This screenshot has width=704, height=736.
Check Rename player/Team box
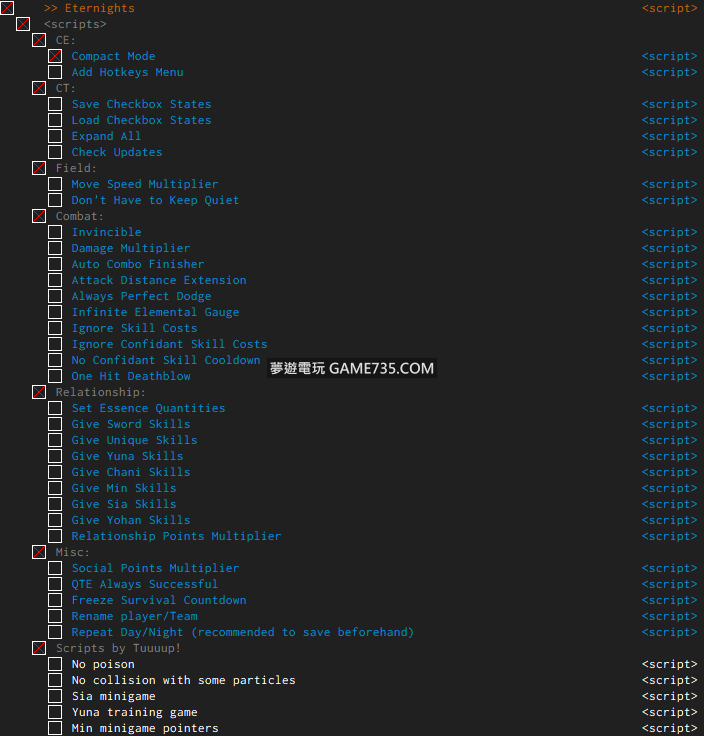[55, 616]
